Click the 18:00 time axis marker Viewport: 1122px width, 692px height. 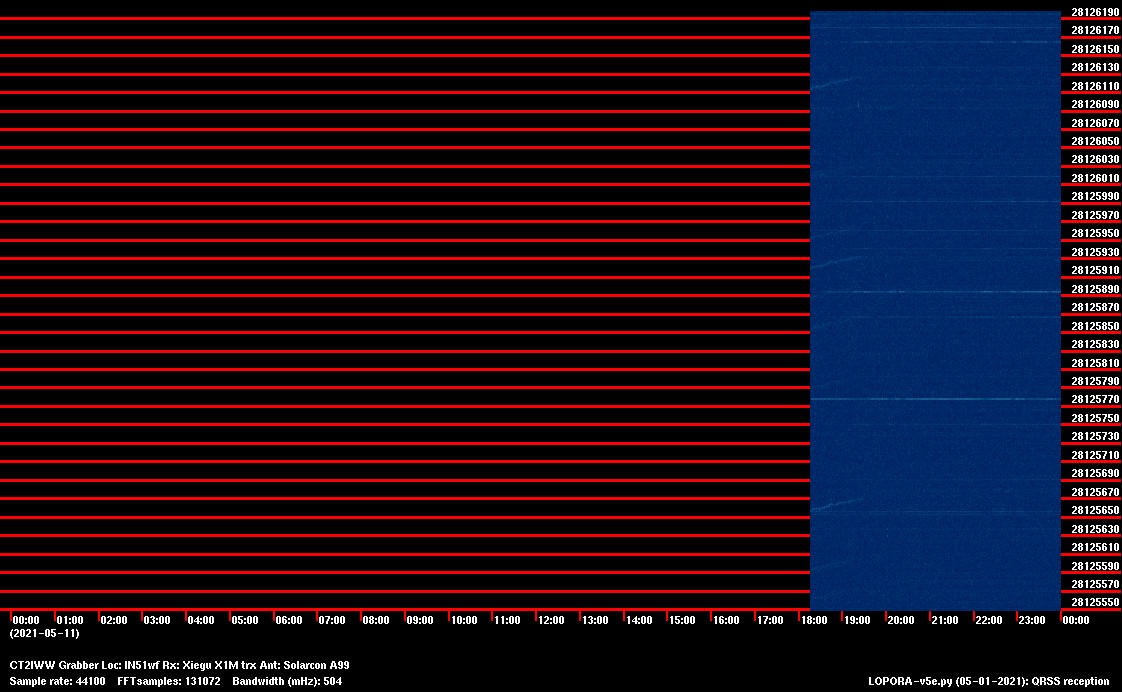[x=814, y=620]
